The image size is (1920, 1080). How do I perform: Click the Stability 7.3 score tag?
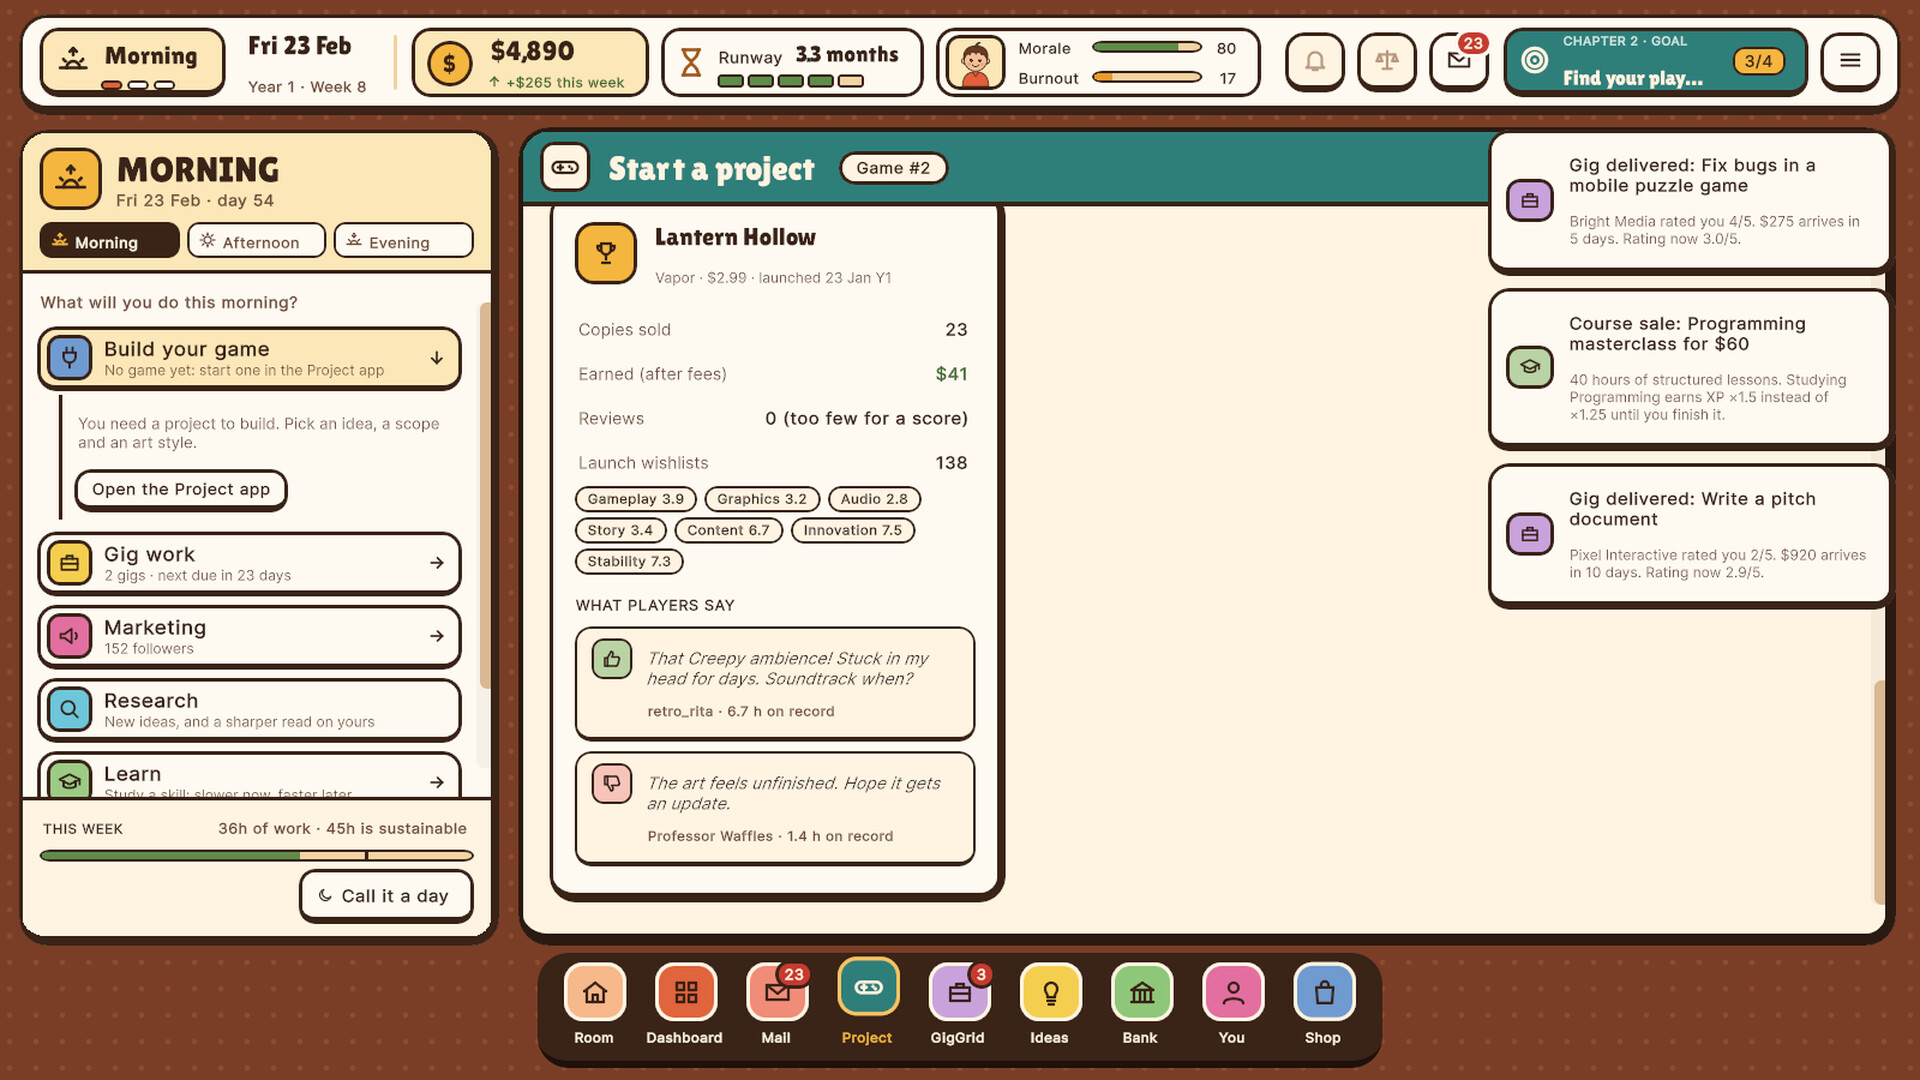pyautogui.click(x=629, y=561)
